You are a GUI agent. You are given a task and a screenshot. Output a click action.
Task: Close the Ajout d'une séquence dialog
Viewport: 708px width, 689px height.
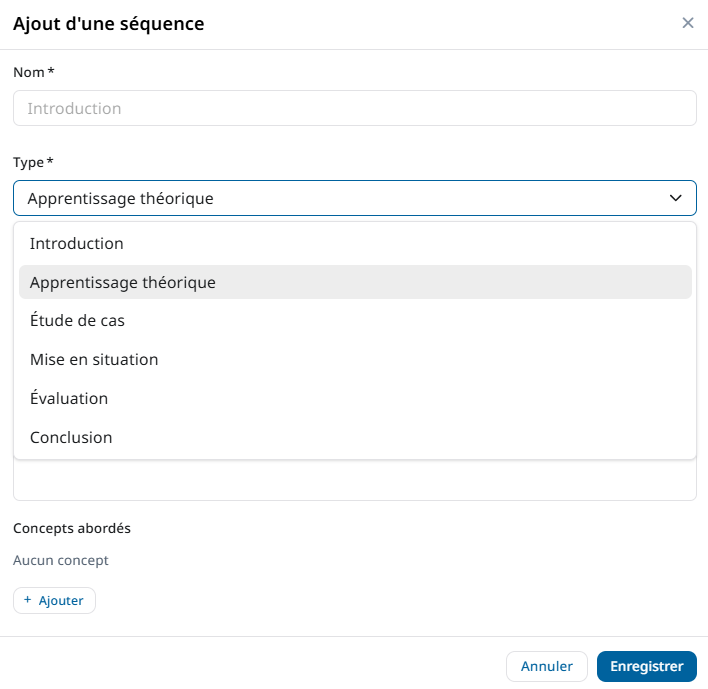(688, 23)
